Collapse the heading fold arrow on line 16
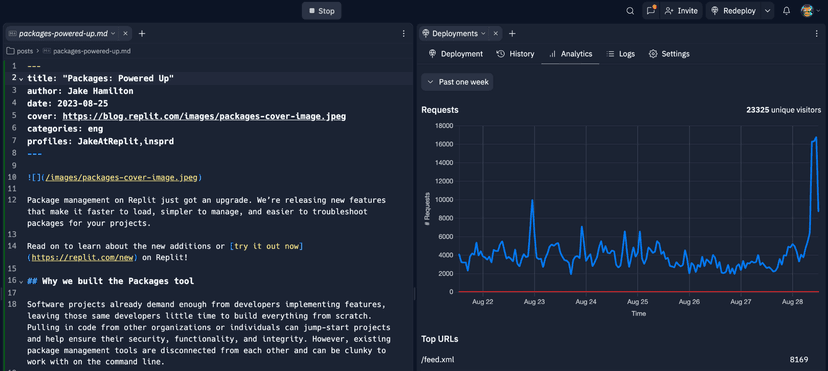Viewport: 828px width, 371px height. 21,281
